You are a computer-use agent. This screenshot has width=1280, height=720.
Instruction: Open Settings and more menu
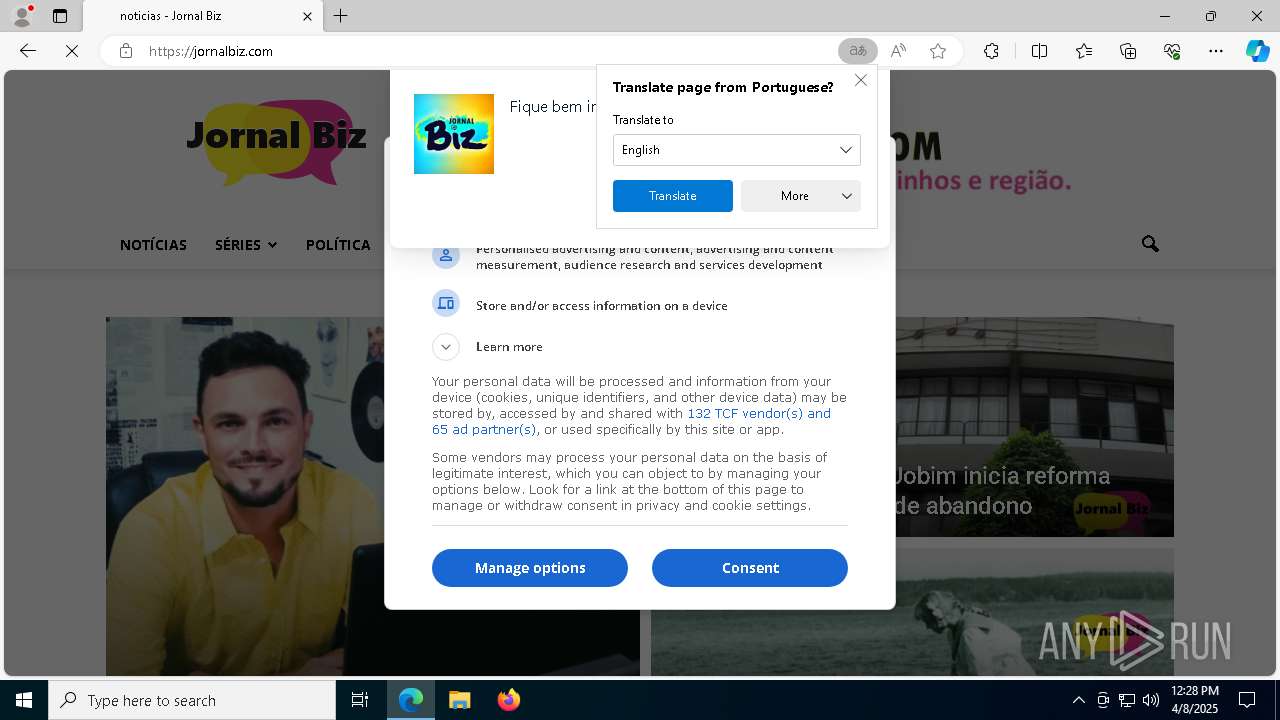(x=1216, y=51)
